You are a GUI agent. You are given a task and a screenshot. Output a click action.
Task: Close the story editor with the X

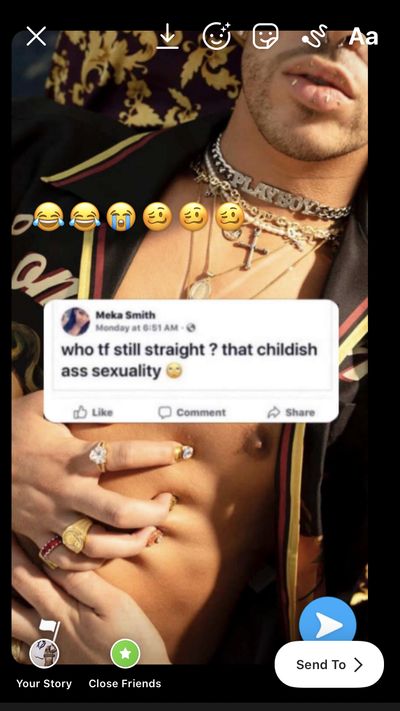pos(36,36)
